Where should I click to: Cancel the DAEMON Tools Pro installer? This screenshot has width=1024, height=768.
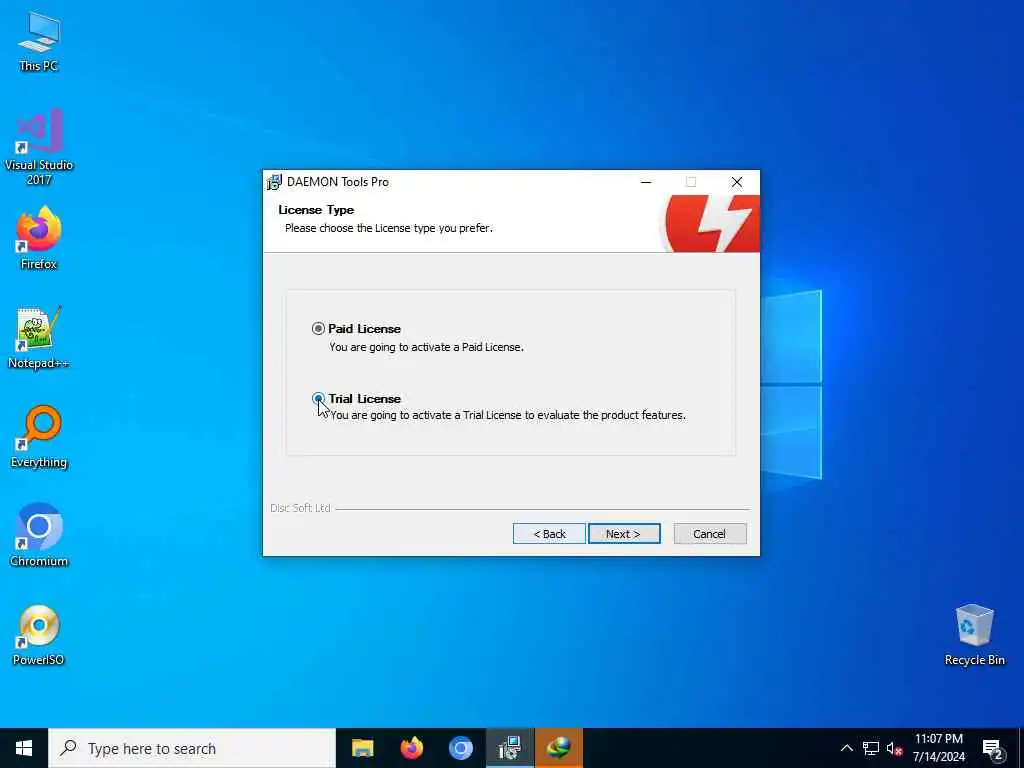[710, 534]
